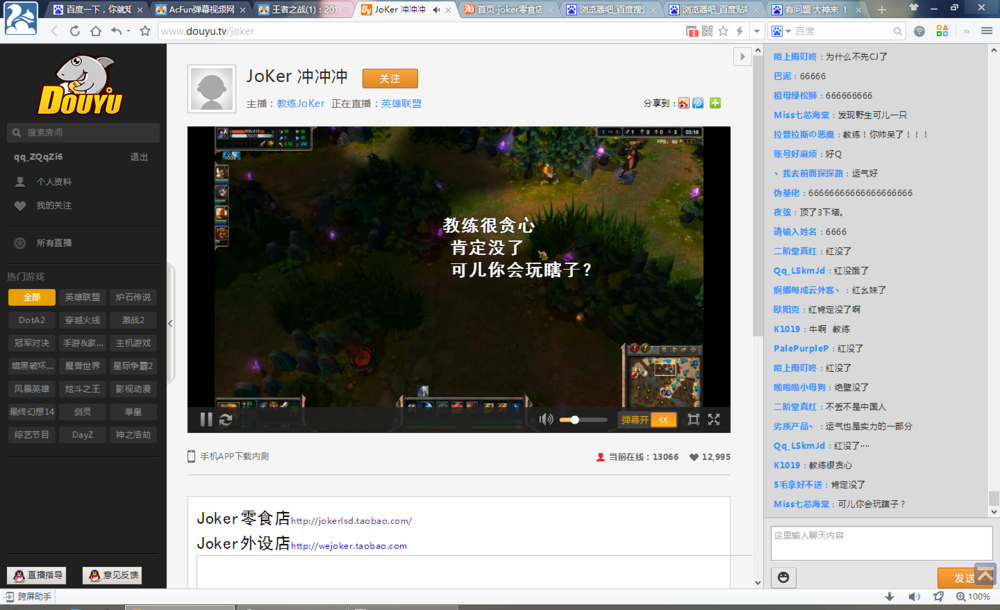Image resolution: width=1000 pixels, height=610 pixels.
Task: Refresh the video stream icon
Action: point(226,419)
